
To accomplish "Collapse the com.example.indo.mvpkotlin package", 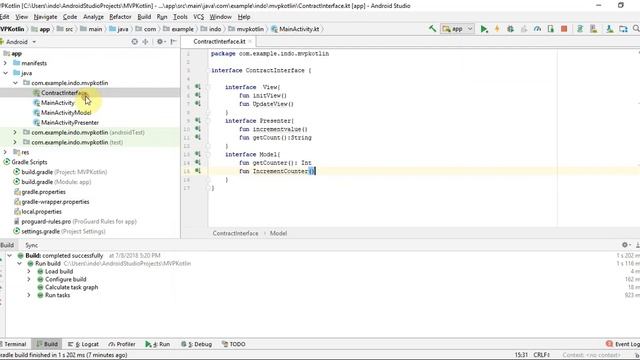I will (15, 83).
